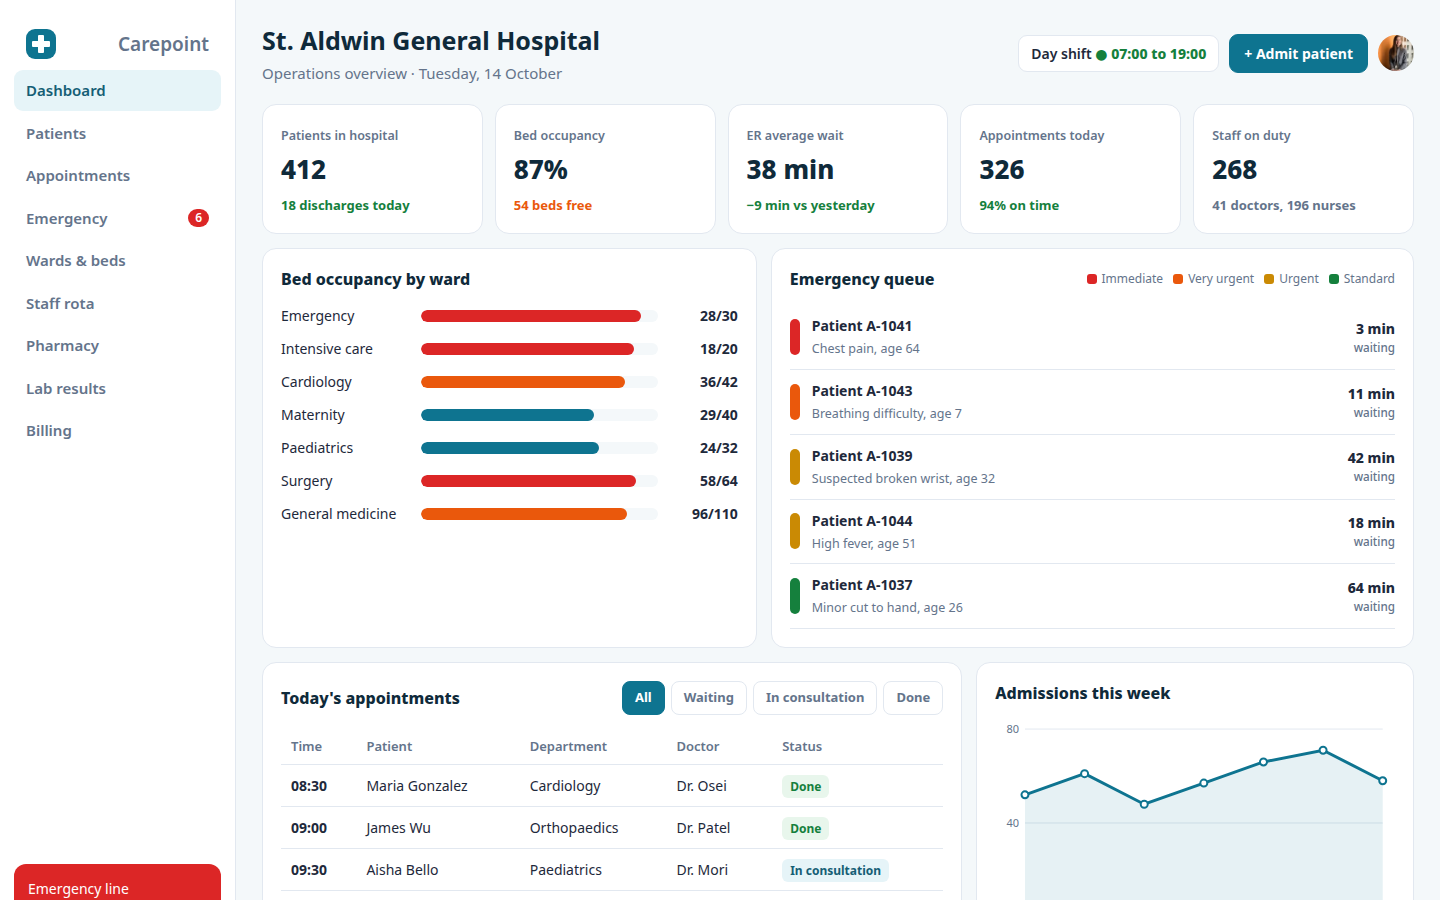
Task: Click the Appointments today 326 card
Action: (1070, 169)
